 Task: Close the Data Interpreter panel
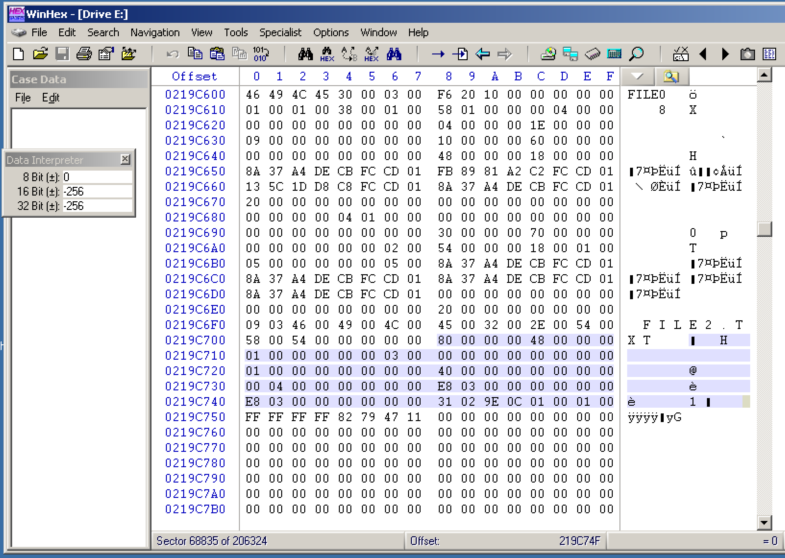point(125,159)
